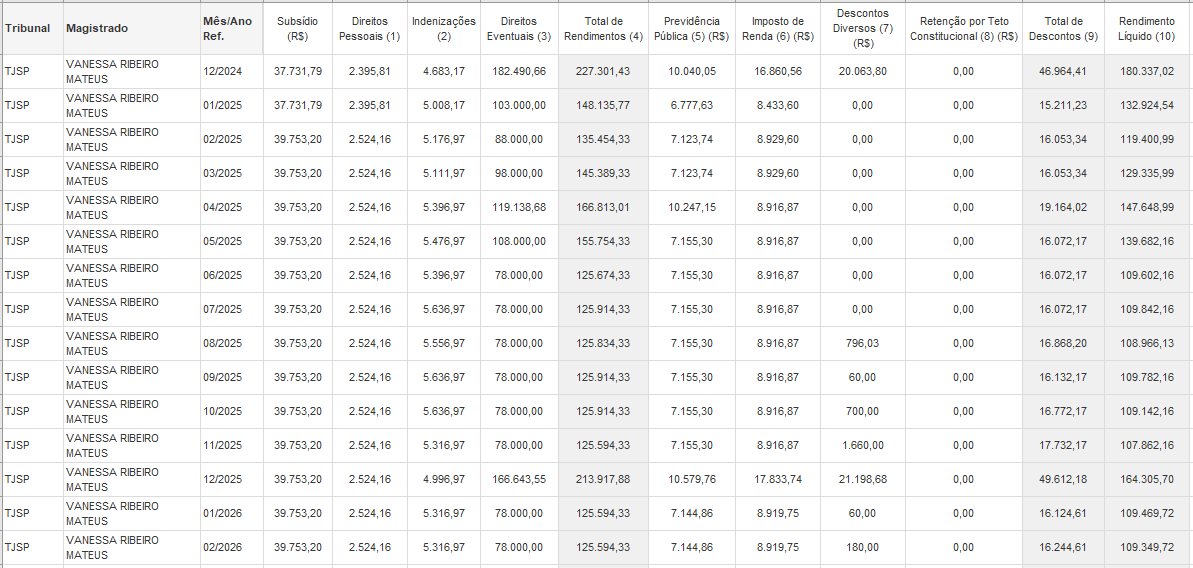Viewport: 1193px width, 568px height.
Task: Select the 166.643,55 direitos eventuais cell
Action: pos(519,479)
